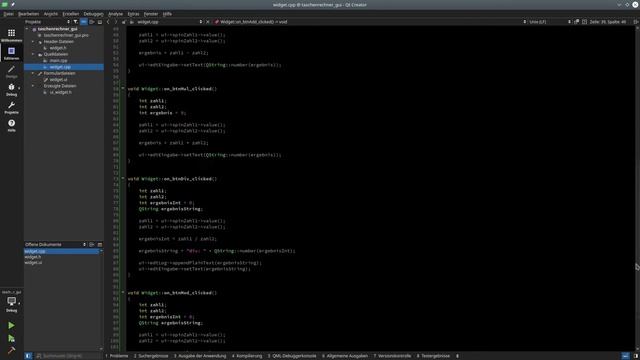Build project with the hammer icon
640x360 pixels.
pyautogui.click(x=11, y=350)
